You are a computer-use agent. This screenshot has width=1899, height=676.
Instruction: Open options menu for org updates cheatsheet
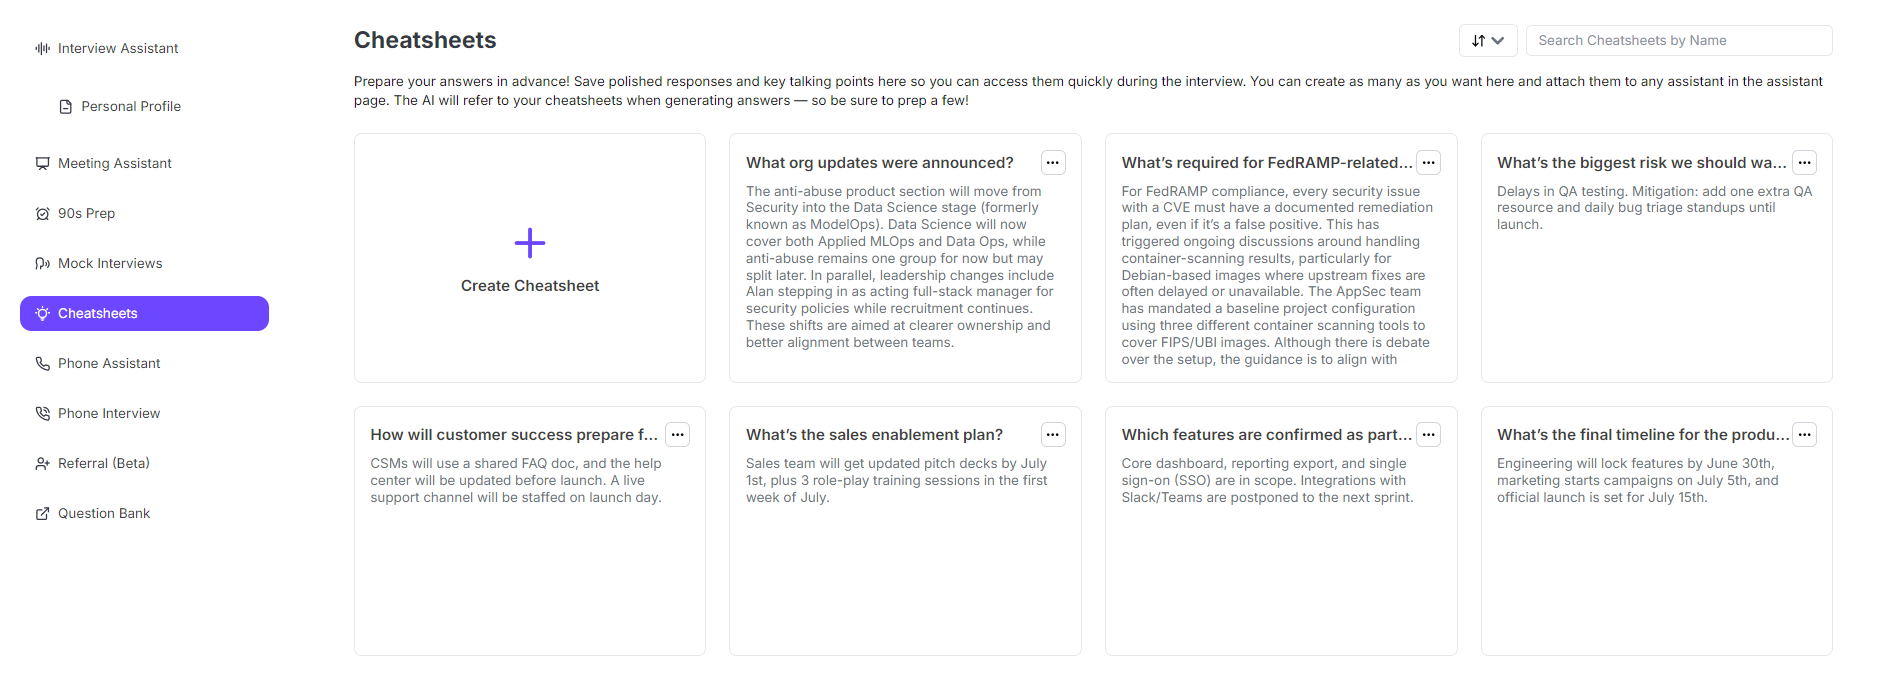[x=1053, y=163]
